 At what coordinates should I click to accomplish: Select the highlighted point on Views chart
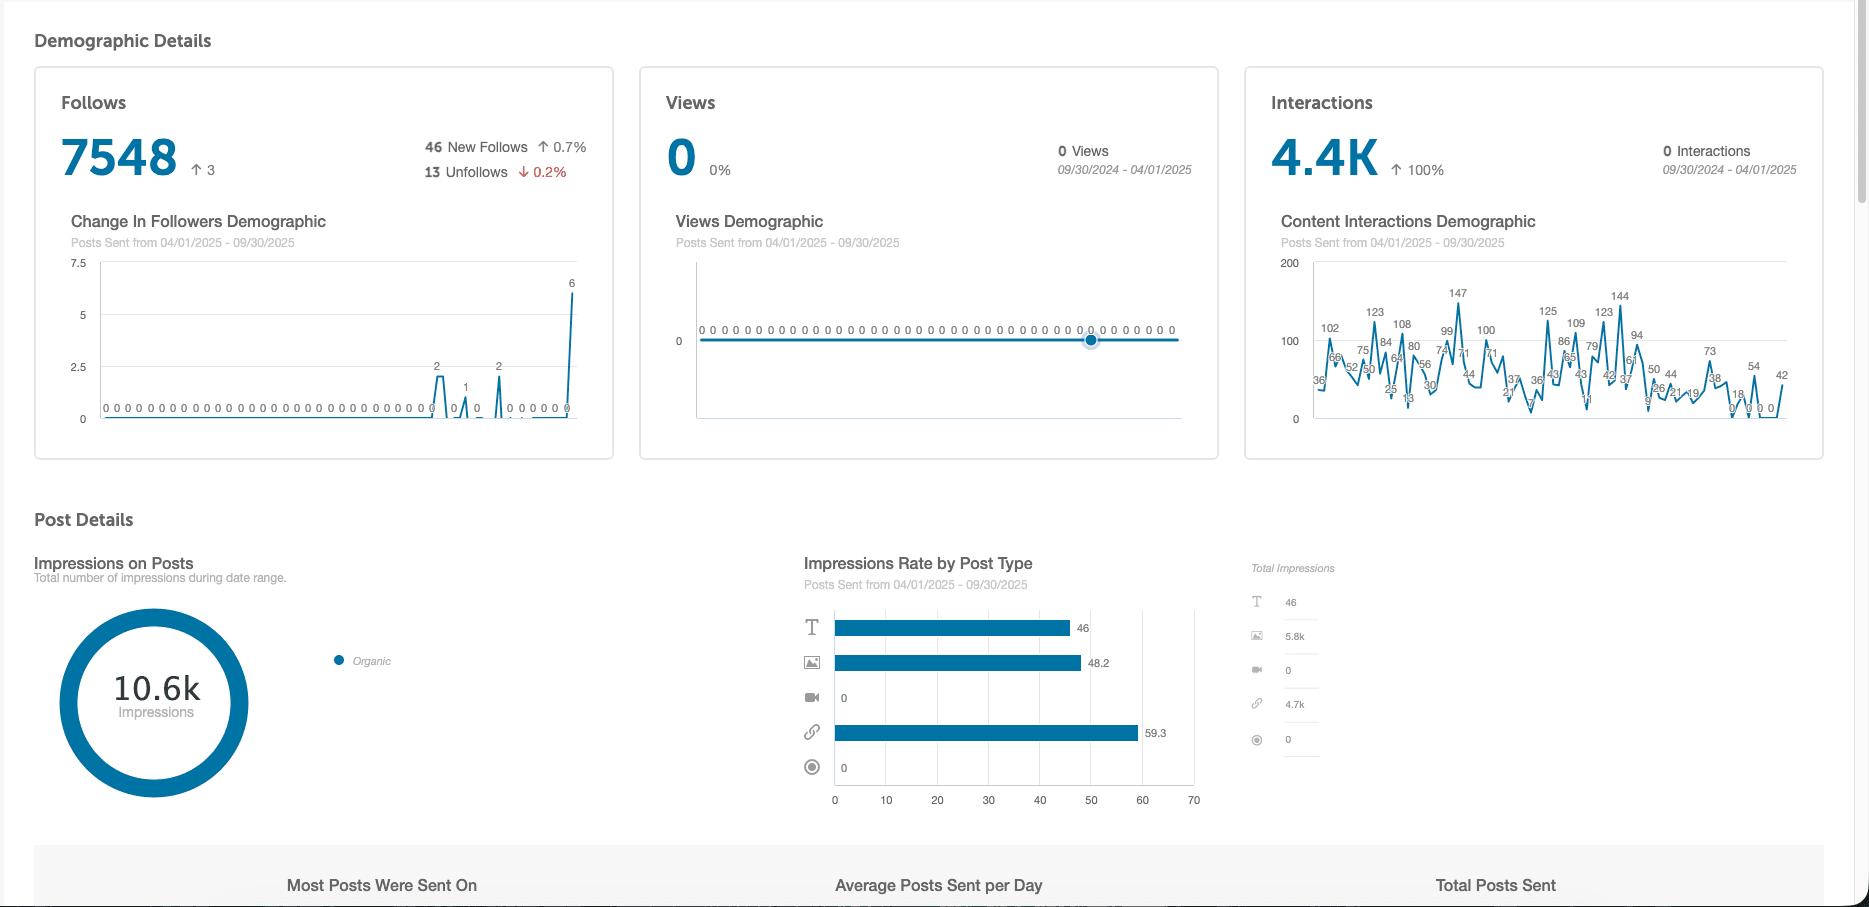tap(1091, 340)
